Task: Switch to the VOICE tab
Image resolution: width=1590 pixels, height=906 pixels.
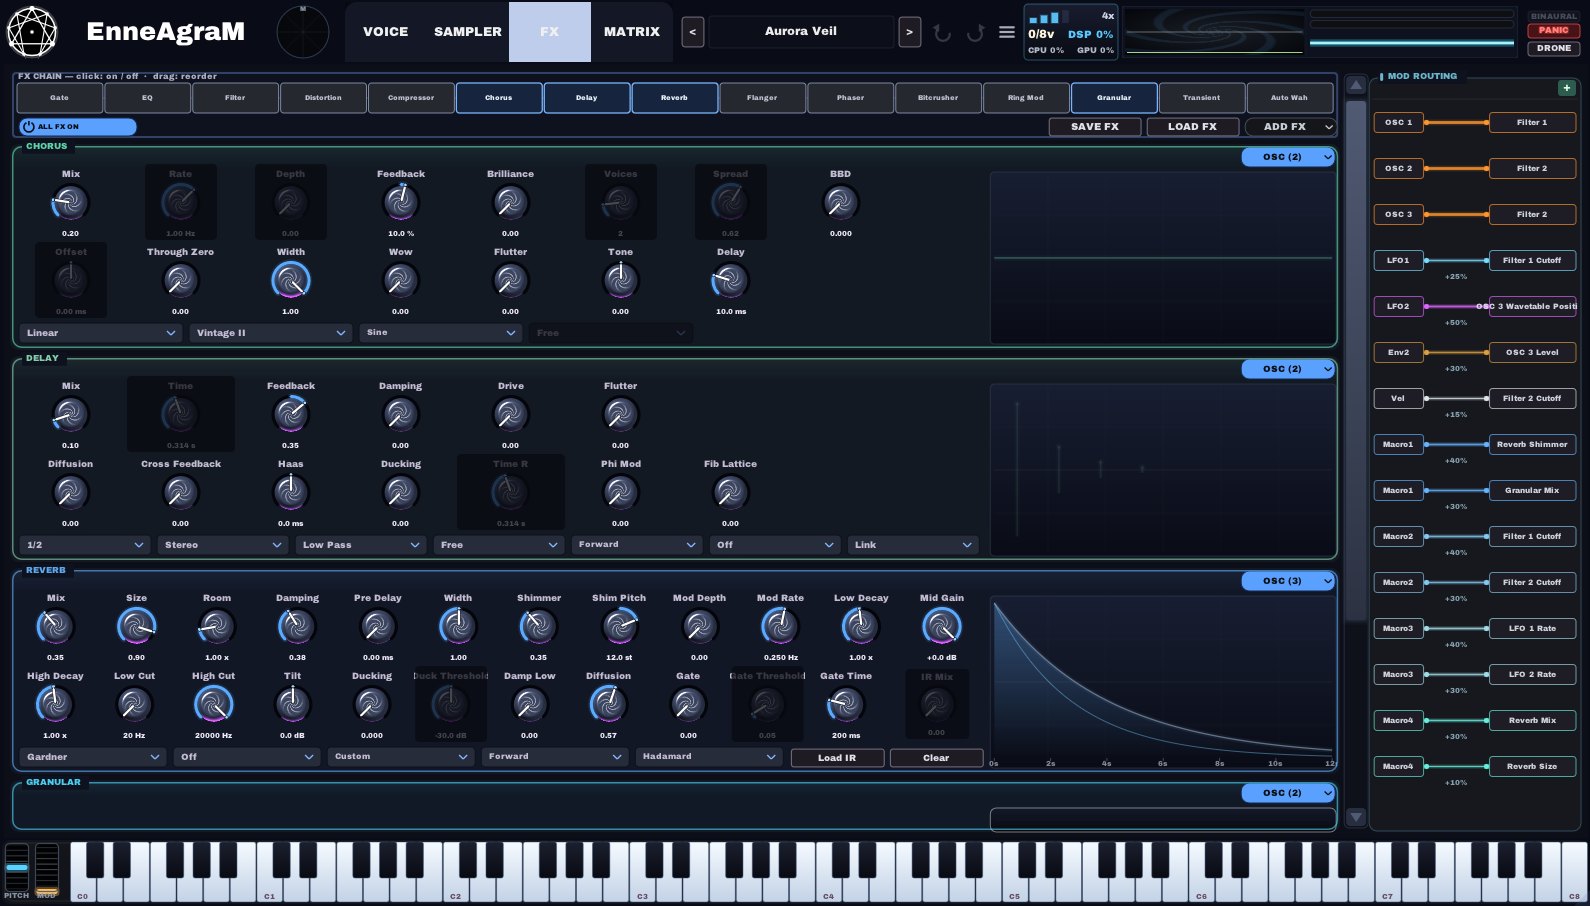Action: click(386, 32)
